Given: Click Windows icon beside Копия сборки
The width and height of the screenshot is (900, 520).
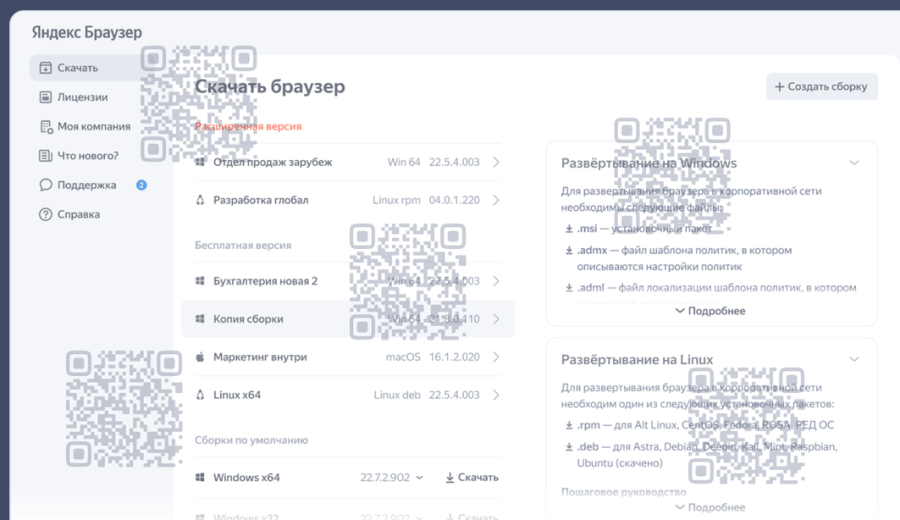Looking at the screenshot, I should click(x=200, y=319).
